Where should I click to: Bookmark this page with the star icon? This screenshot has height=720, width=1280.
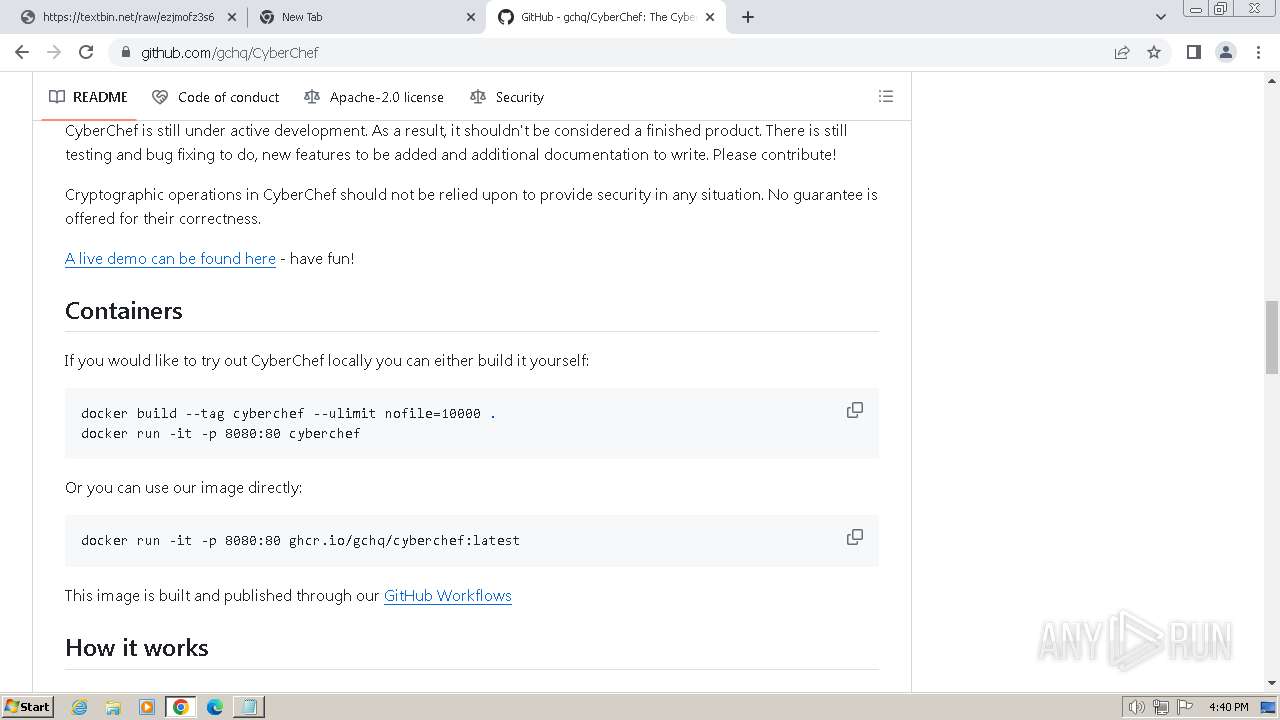pos(1154,52)
